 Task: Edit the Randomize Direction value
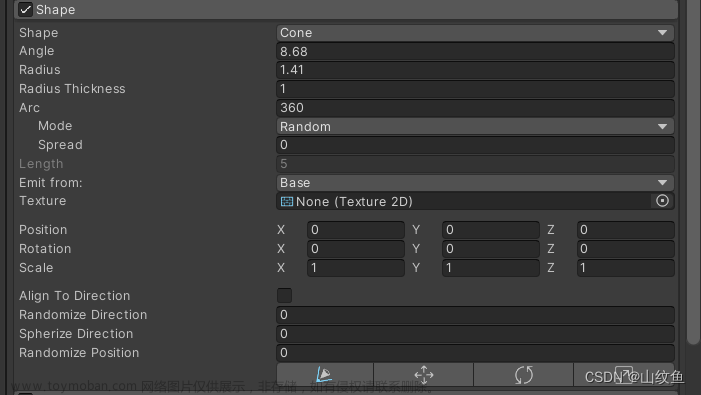pyautogui.click(x=475, y=315)
